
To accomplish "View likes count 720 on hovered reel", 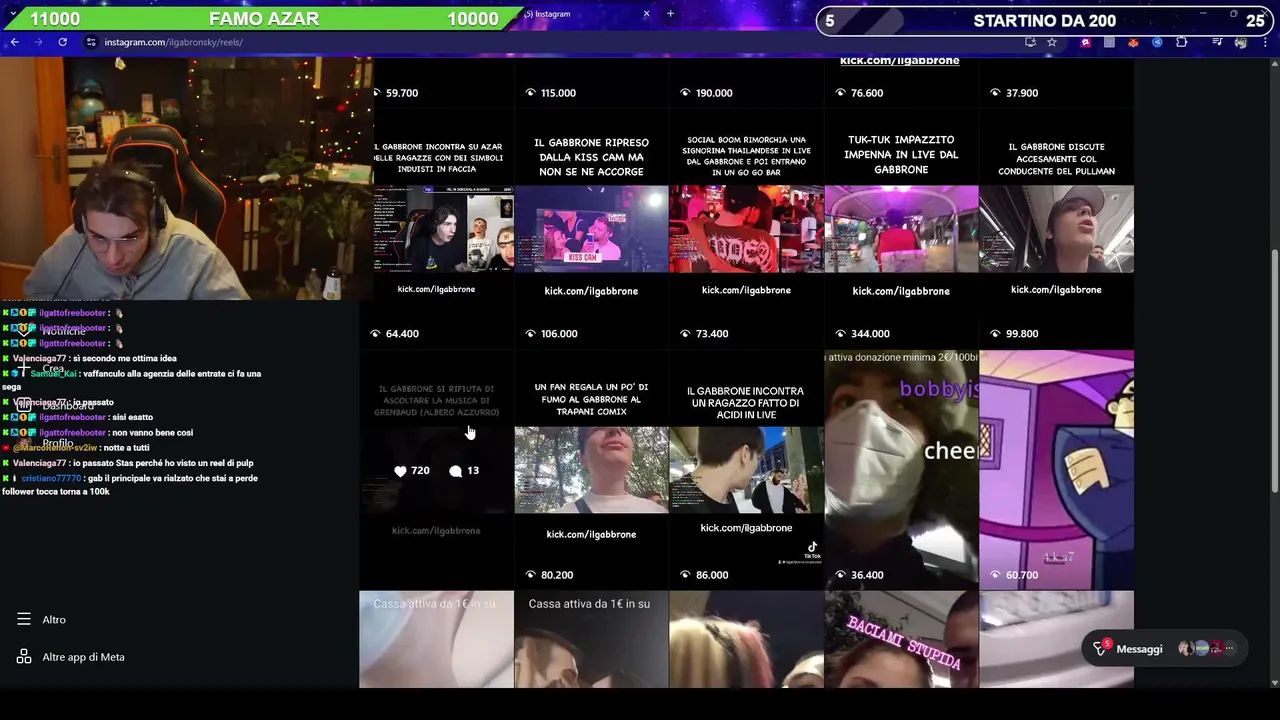I will click(x=411, y=471).
